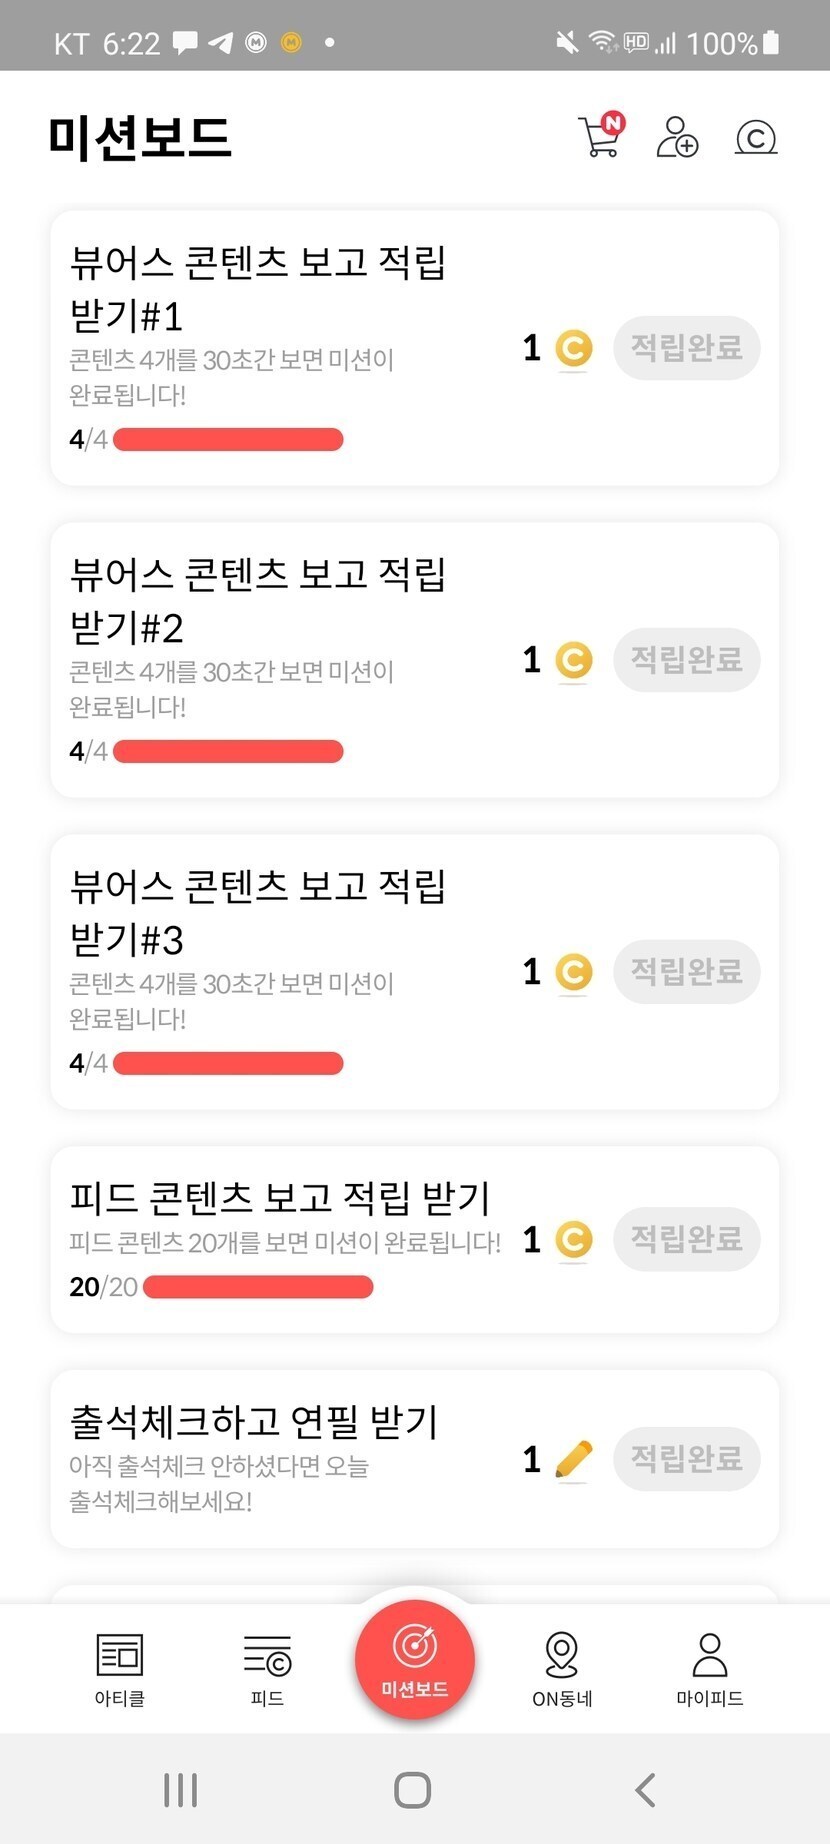Open the Android recent apps button

[180, 1790]
